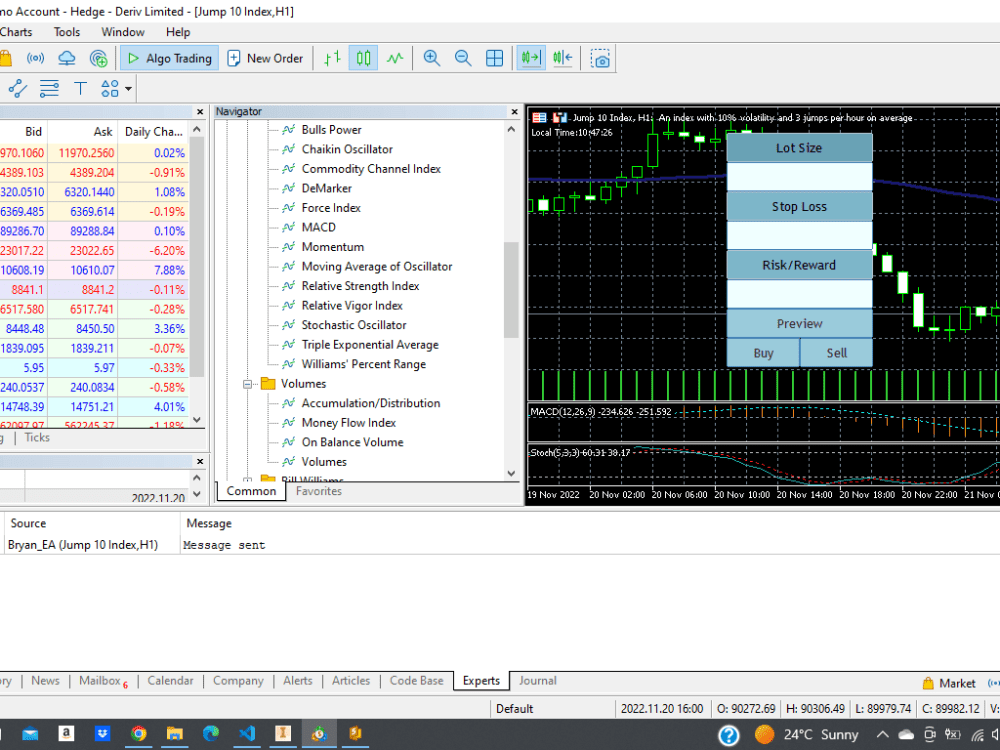Image resolution: width=1000 pixels, height=750 pixels.
Task: Select Money Flow Index indicator
Action: point(348,423)
